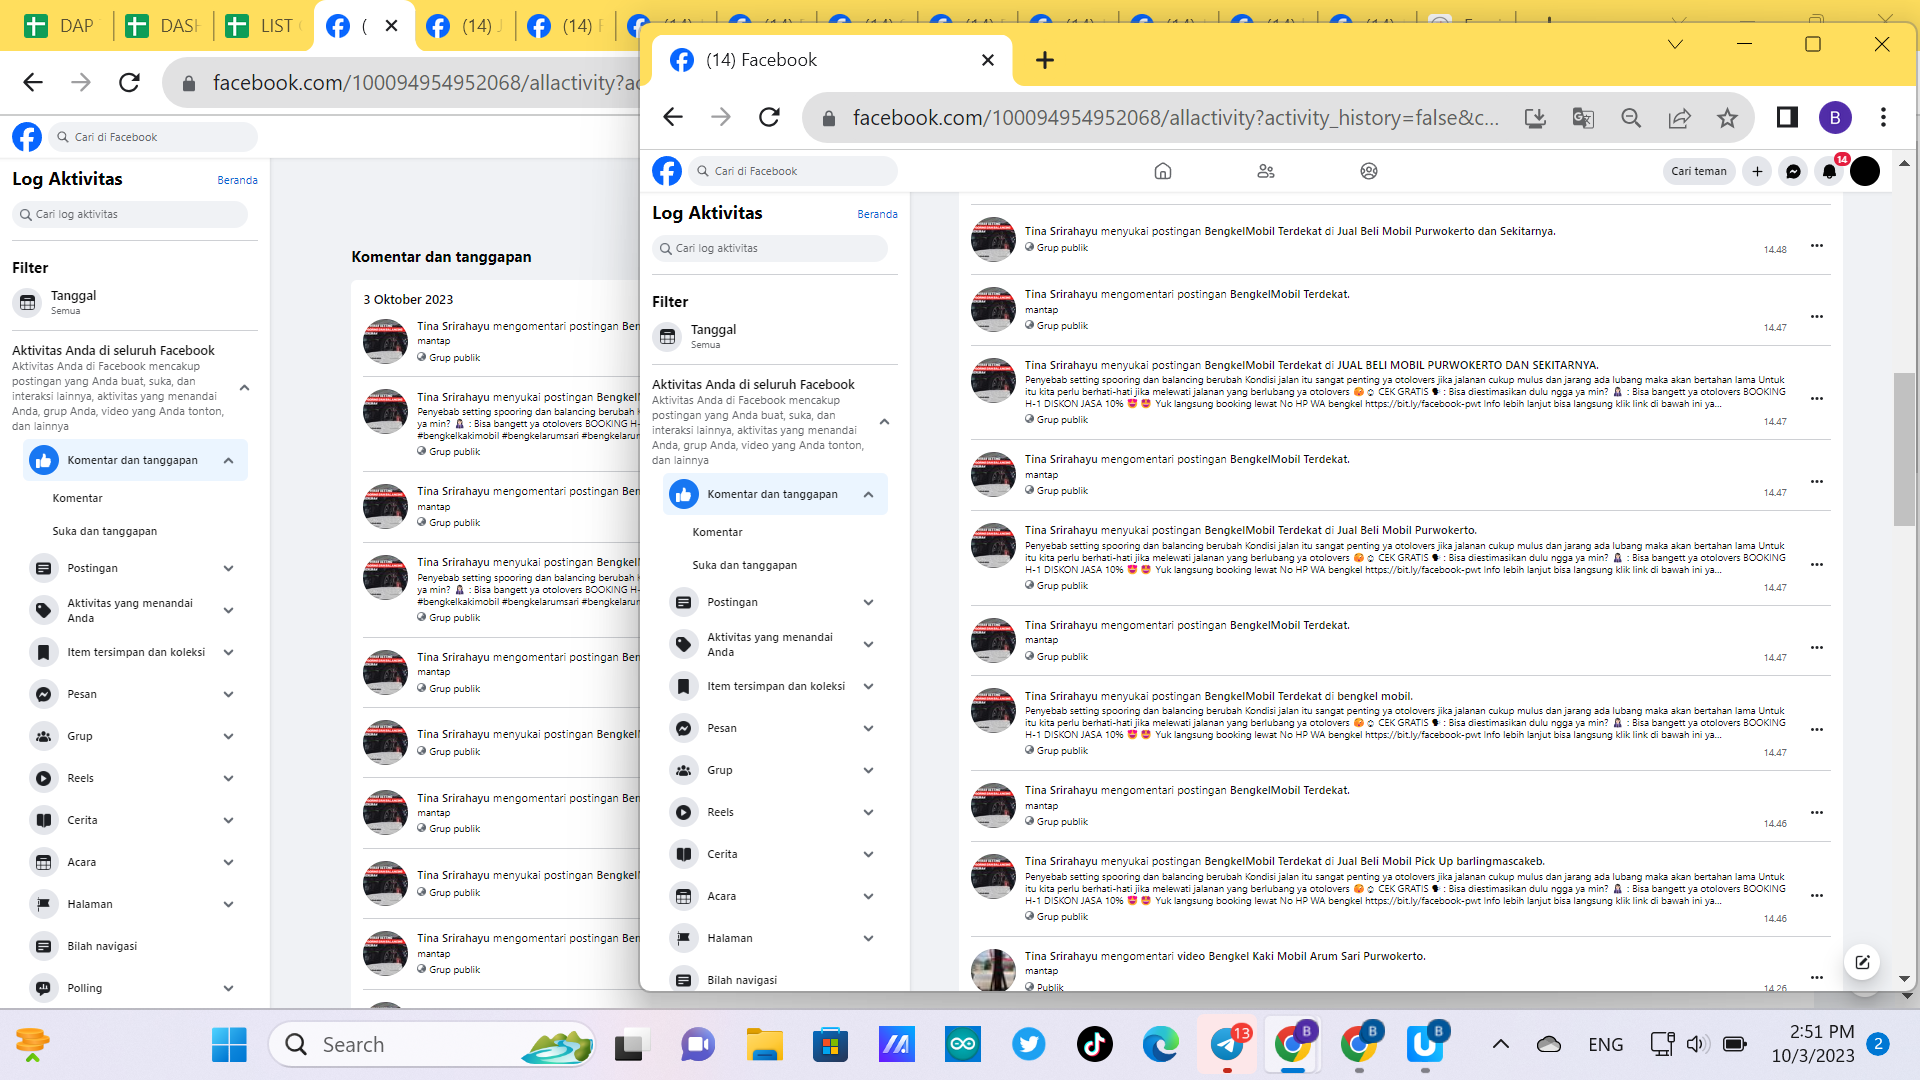Reload the page in the front window

click(x=769, y=118)
